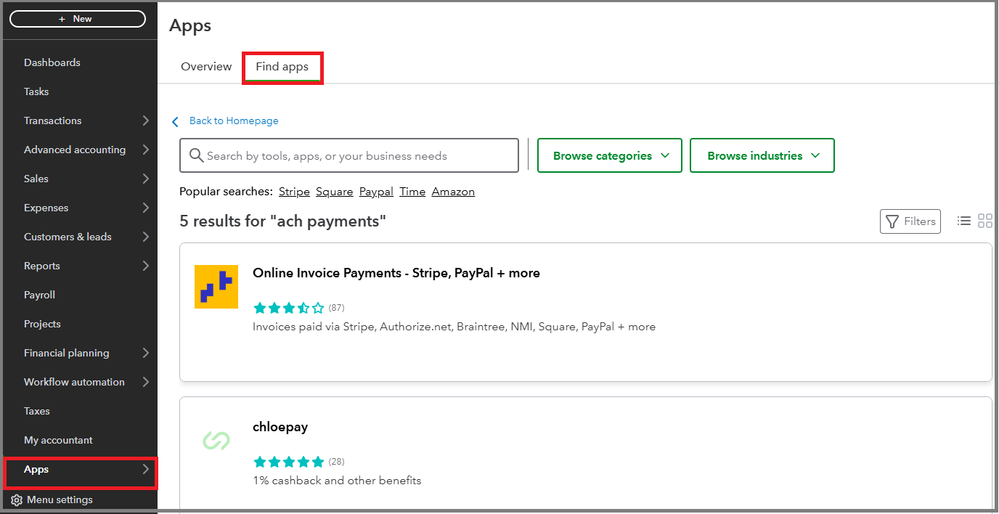Viewport: 999px width, 514px height.
Task: Click the chloepay app logo icon
Action: click(x=216, y=440)
